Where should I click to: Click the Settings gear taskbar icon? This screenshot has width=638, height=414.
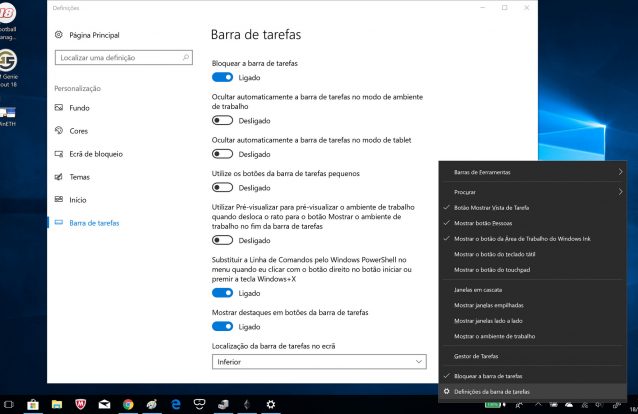click(x=270, y=404)
